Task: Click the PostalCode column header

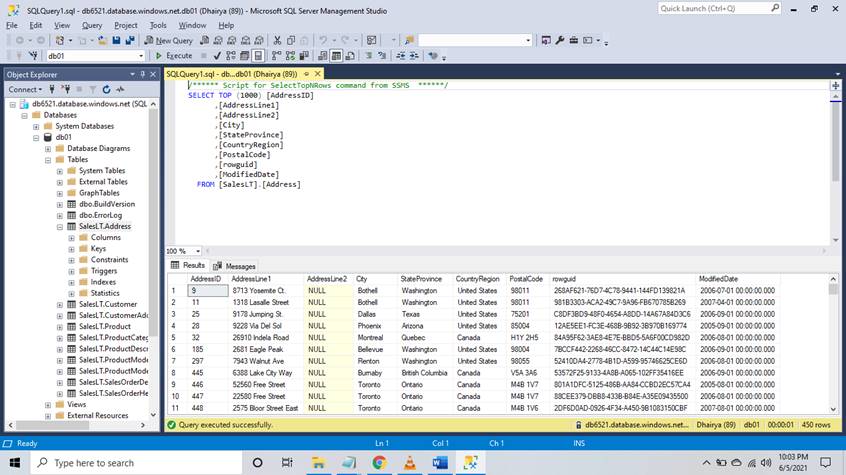Action: tap(527, 279)
